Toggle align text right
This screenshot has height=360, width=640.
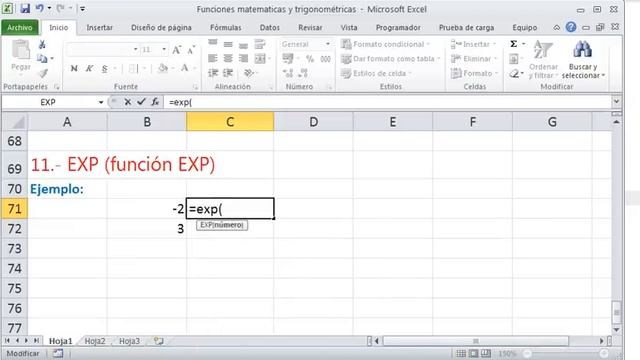point(243,59)
